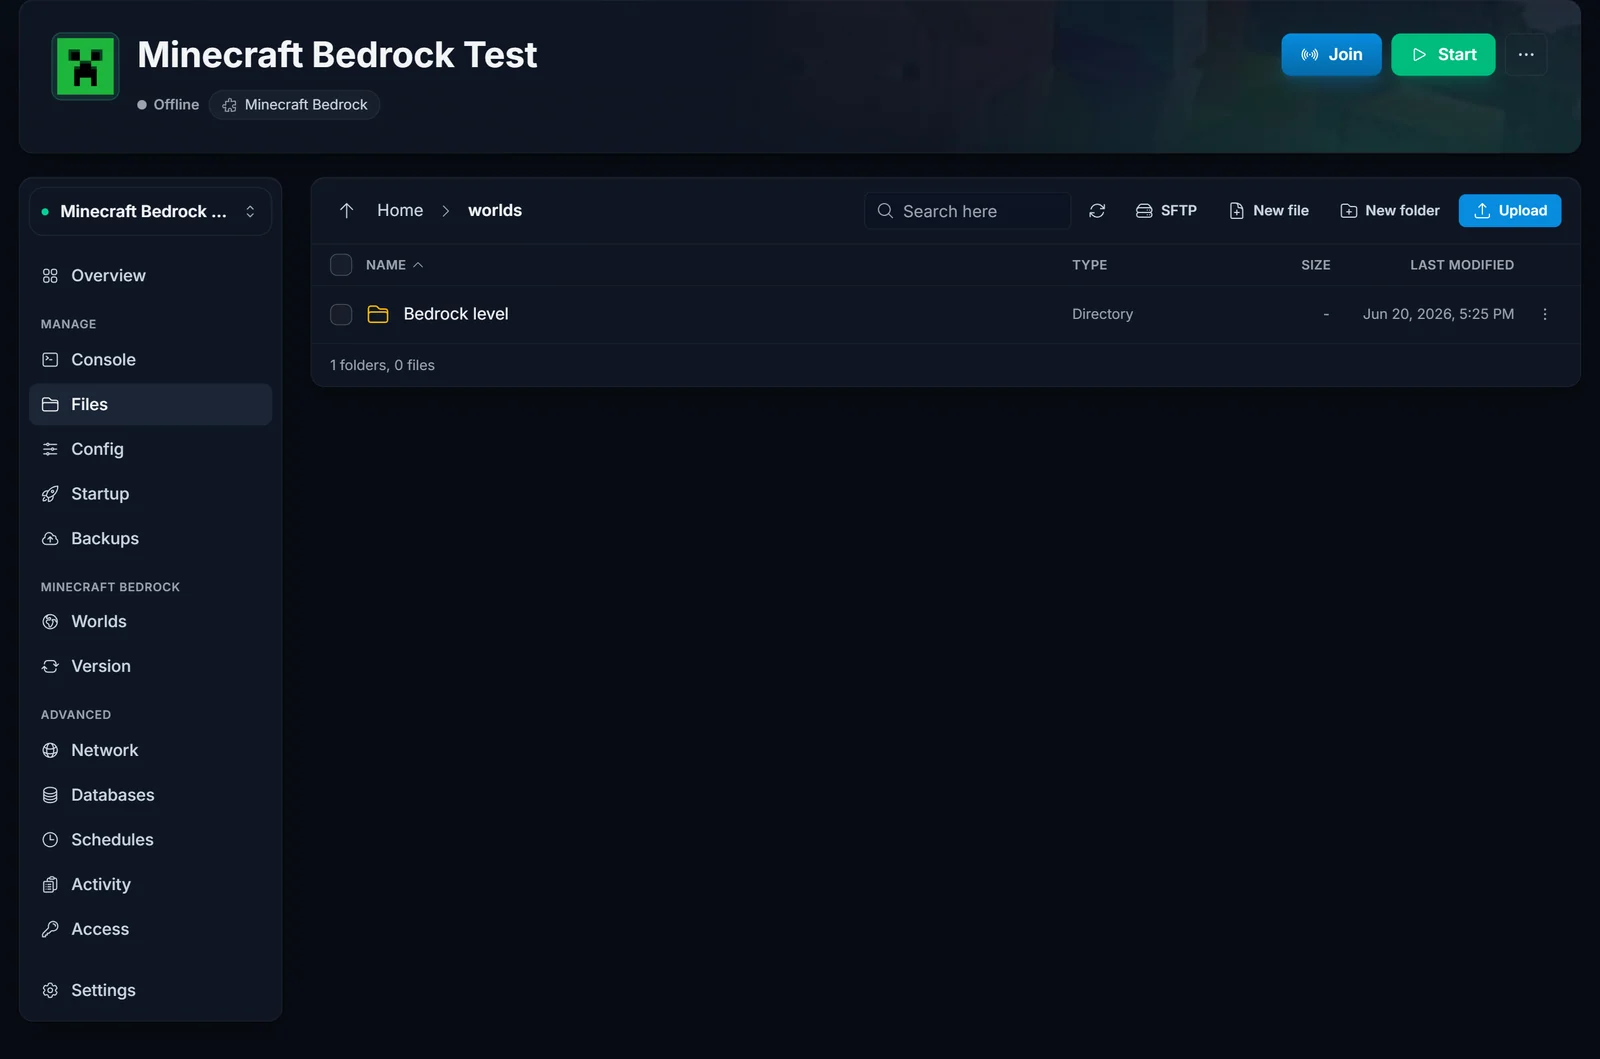Click the Minecraft Bedrock game tag
Screen dimensions: 1600x1059
[x=294, y=105]
